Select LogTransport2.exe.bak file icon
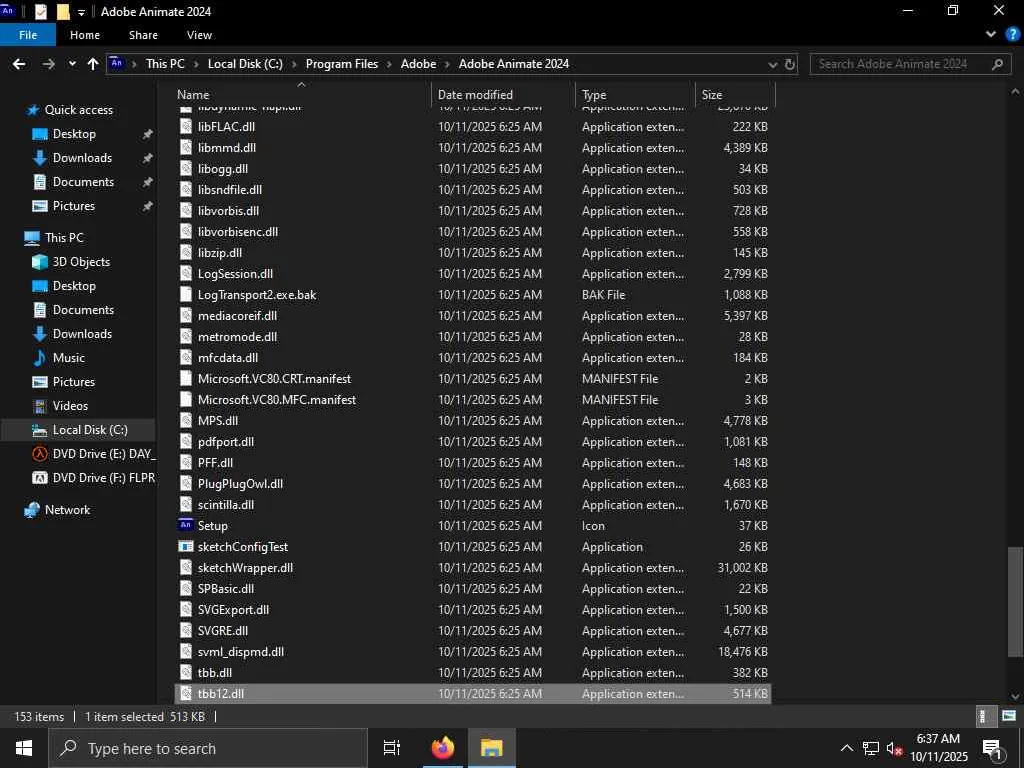 pos(186,295)
